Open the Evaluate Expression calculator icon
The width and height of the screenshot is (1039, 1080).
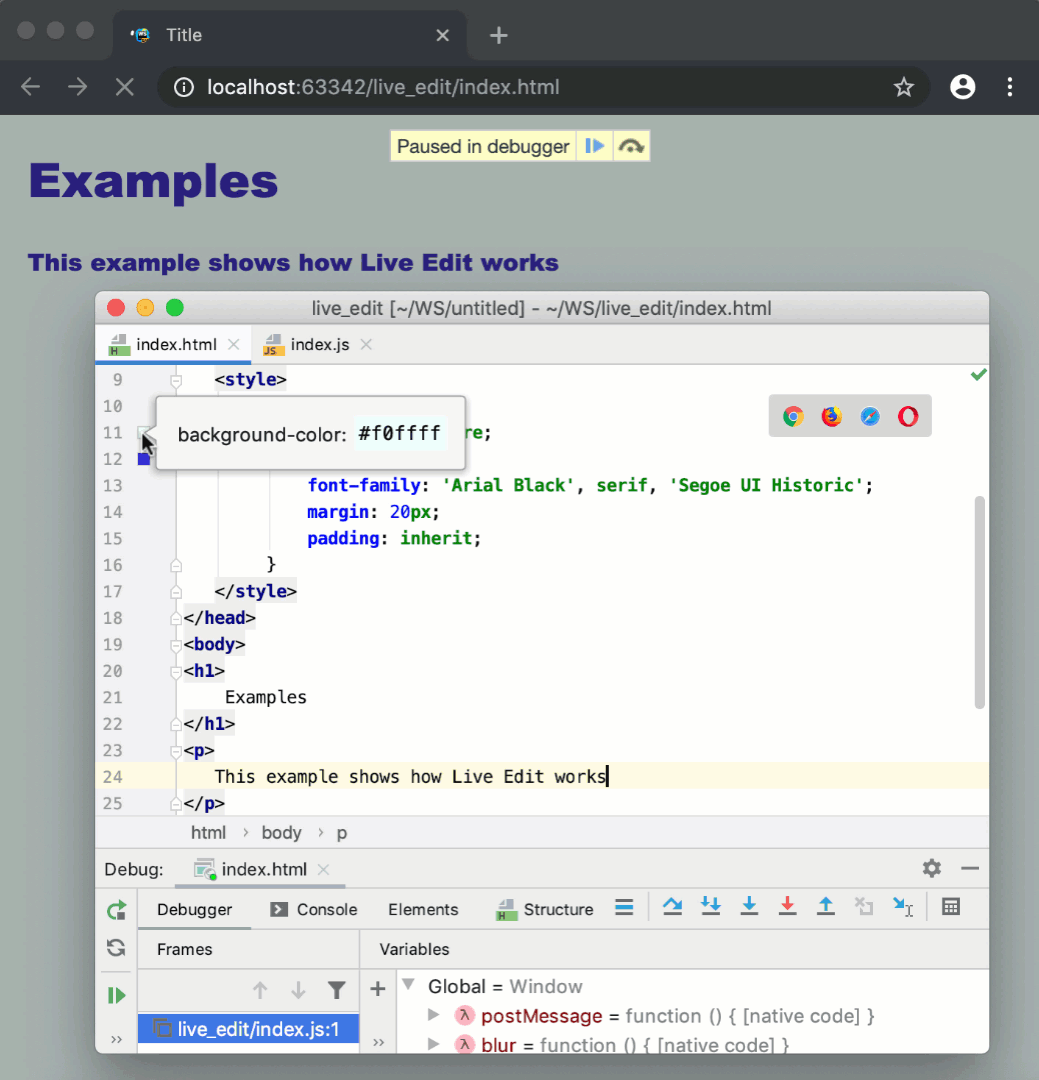(x=950, y=906)
